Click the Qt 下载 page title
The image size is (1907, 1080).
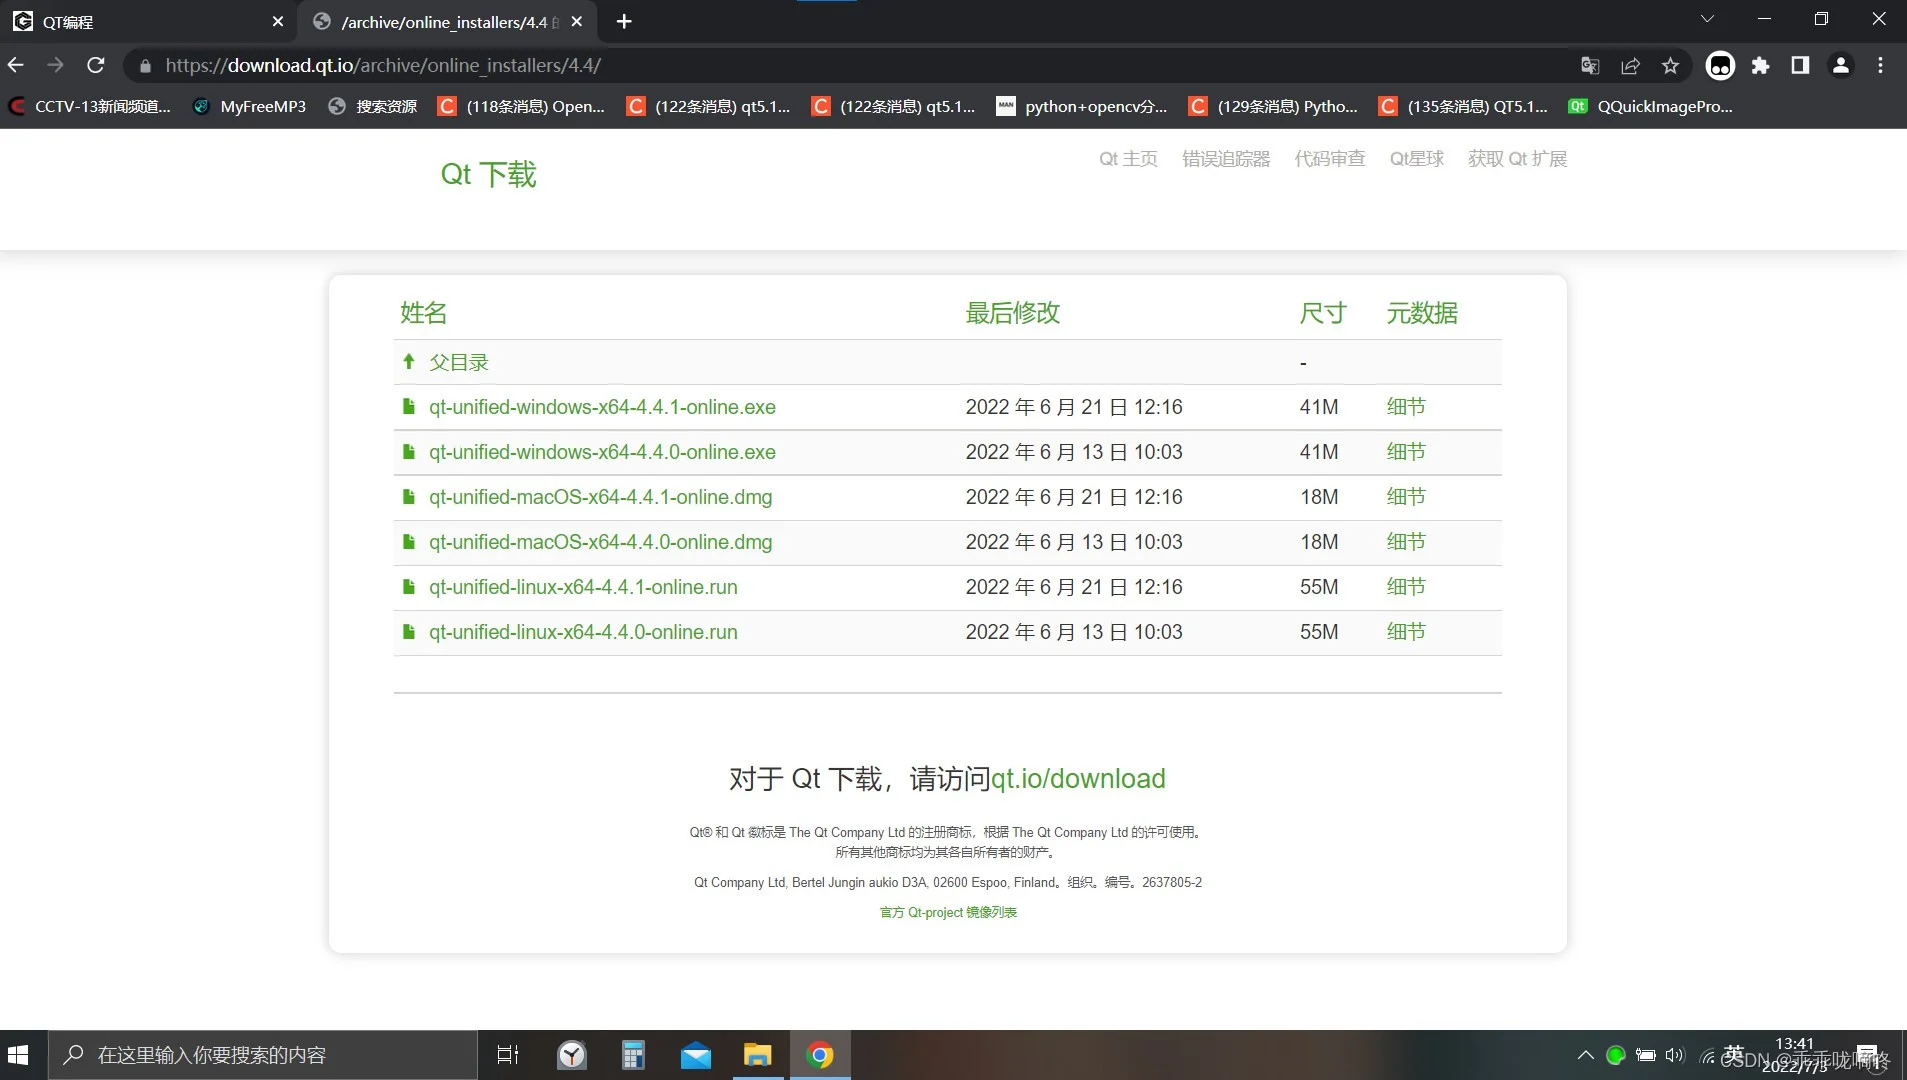(x=488, y=174)
